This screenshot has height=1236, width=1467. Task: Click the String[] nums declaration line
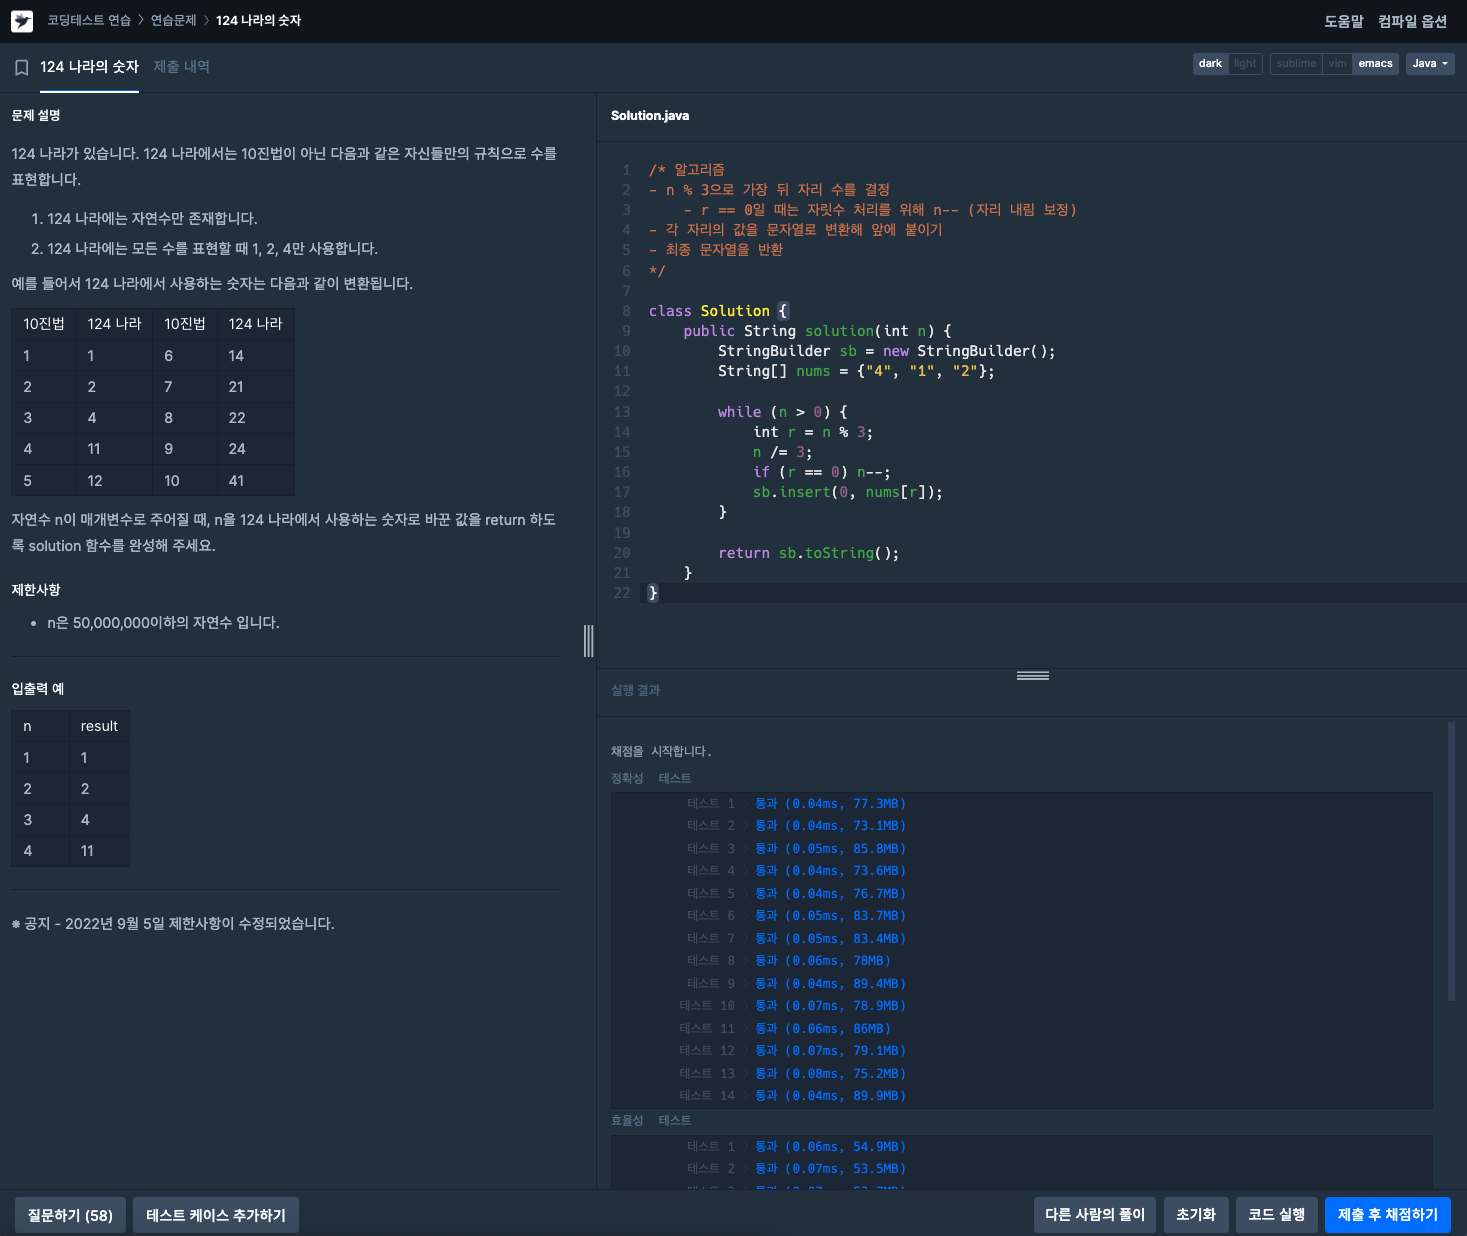(856, 371)
